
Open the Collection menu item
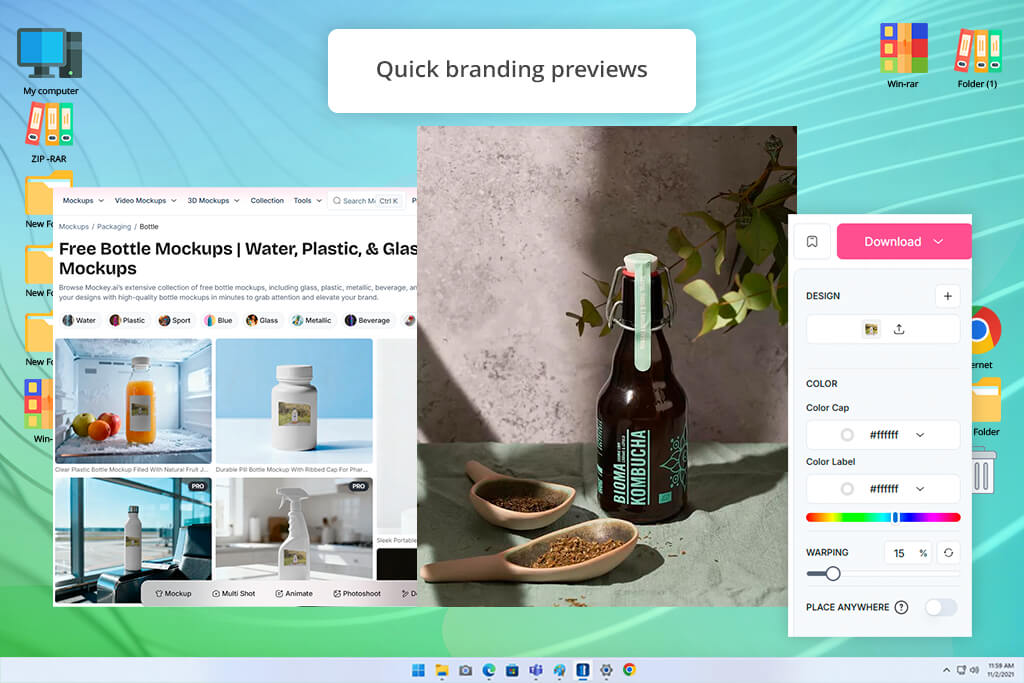(x=267, y=200)
